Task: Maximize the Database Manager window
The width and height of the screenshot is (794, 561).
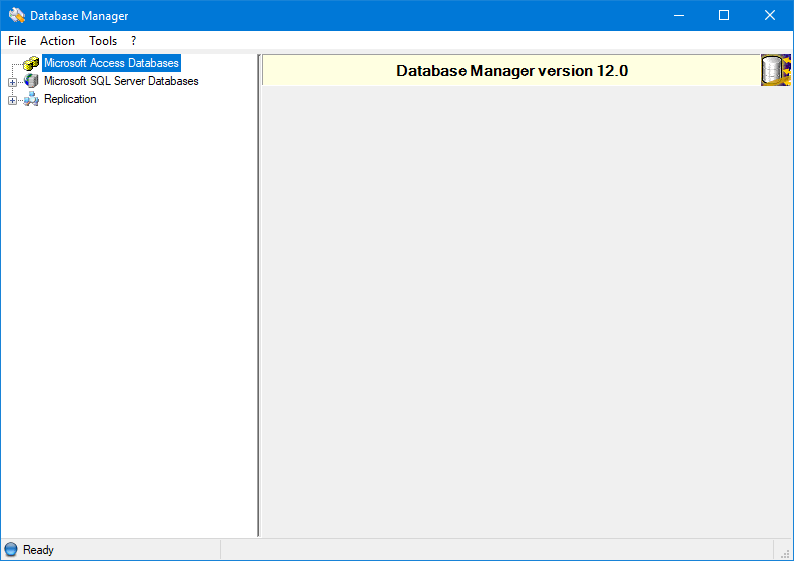Action: click(724, 15)
